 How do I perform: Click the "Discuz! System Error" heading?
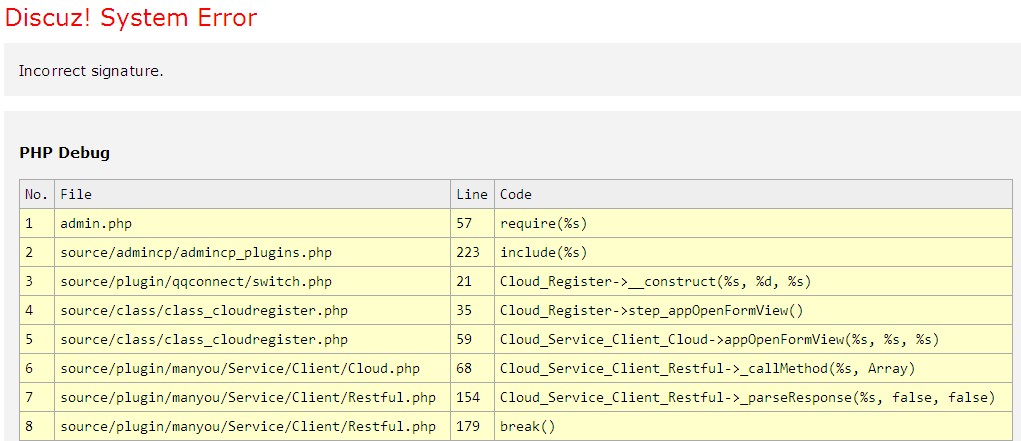pyautogui.click(x=131, y=18)
